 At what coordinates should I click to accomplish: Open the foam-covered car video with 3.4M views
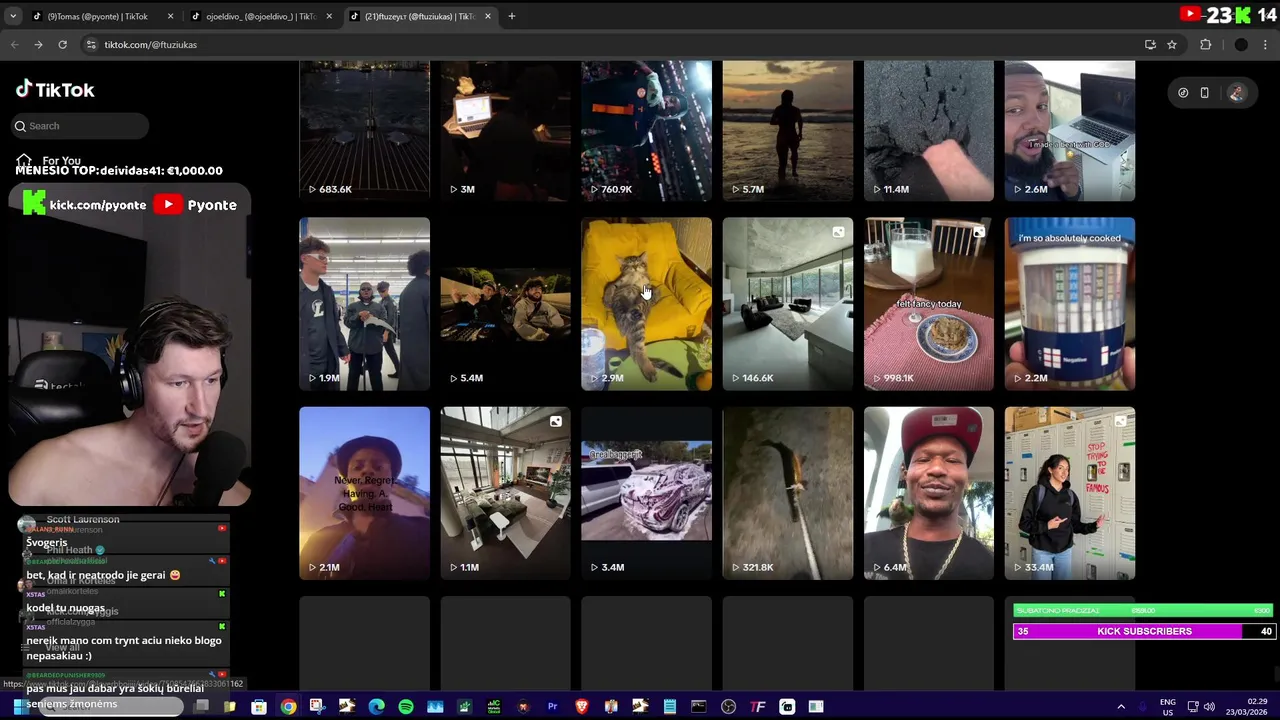point(646,492)
